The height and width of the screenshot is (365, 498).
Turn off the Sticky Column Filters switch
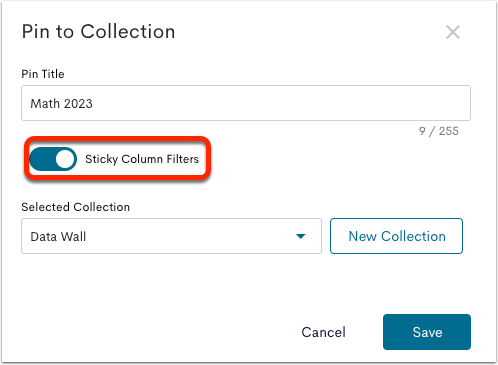pos(53,159)
